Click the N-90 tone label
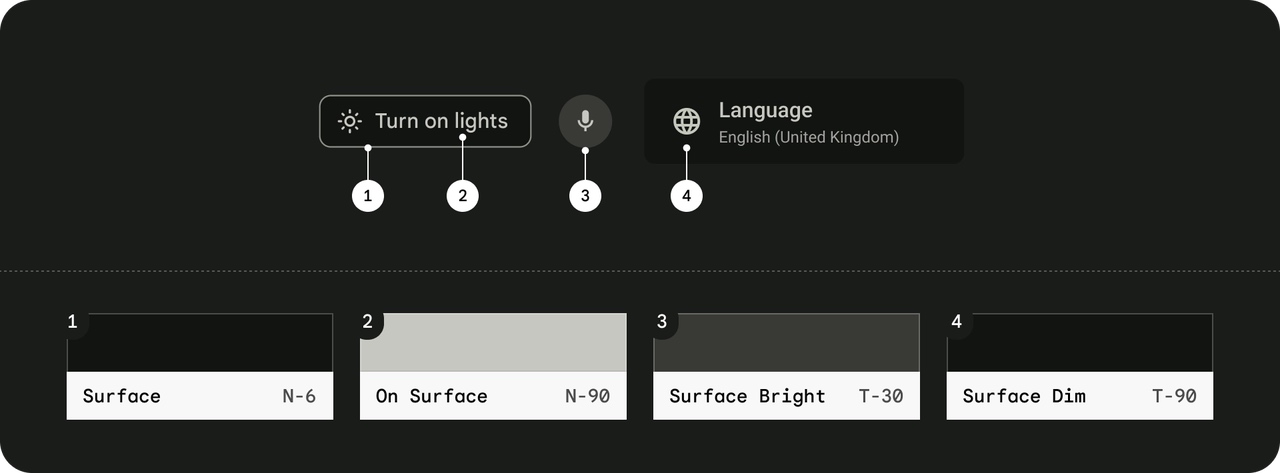Image resolution: width=1280 pixels, height=473 pixels. [587, 396]
